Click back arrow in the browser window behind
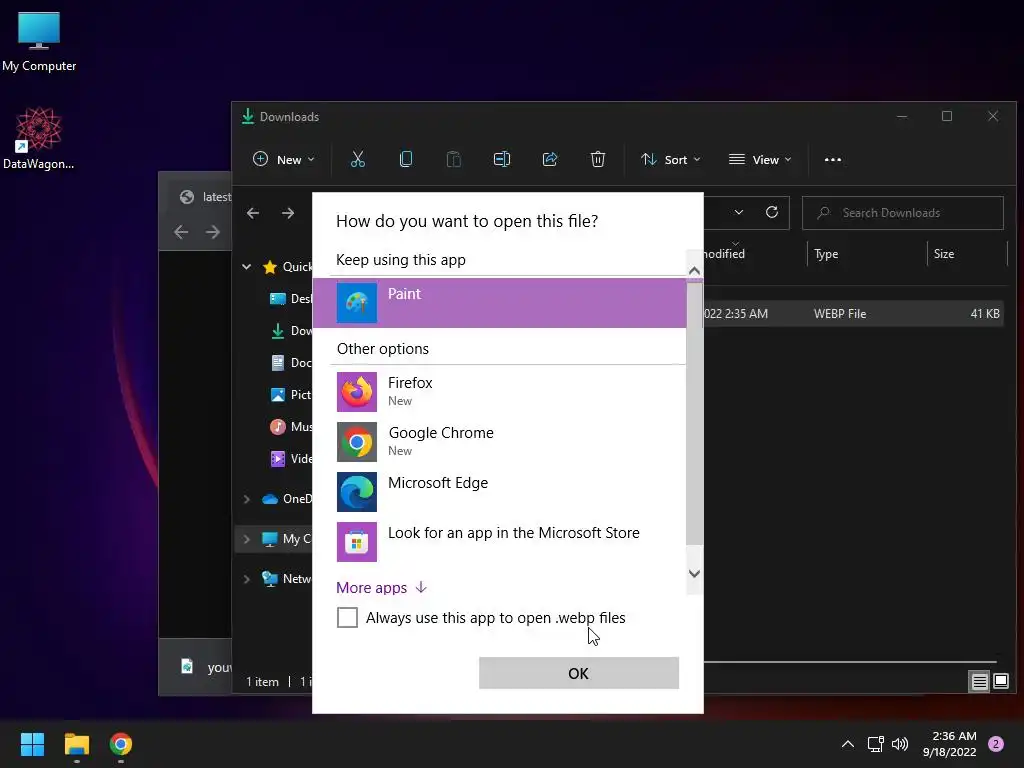The image size is (1024, 768). (181, 232)
